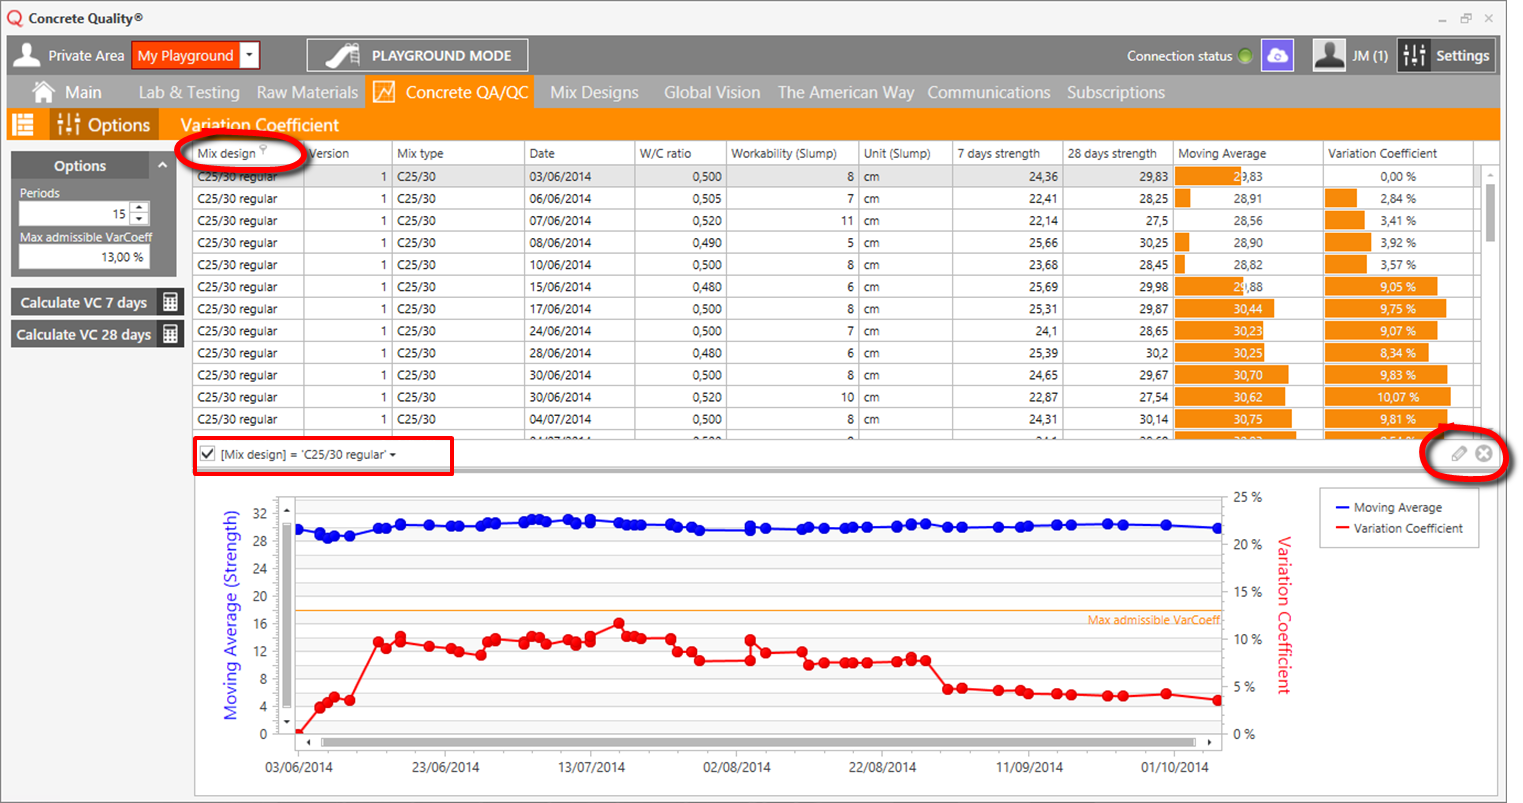Click the pencil edit filter icon

click(x=1459, y=454)
